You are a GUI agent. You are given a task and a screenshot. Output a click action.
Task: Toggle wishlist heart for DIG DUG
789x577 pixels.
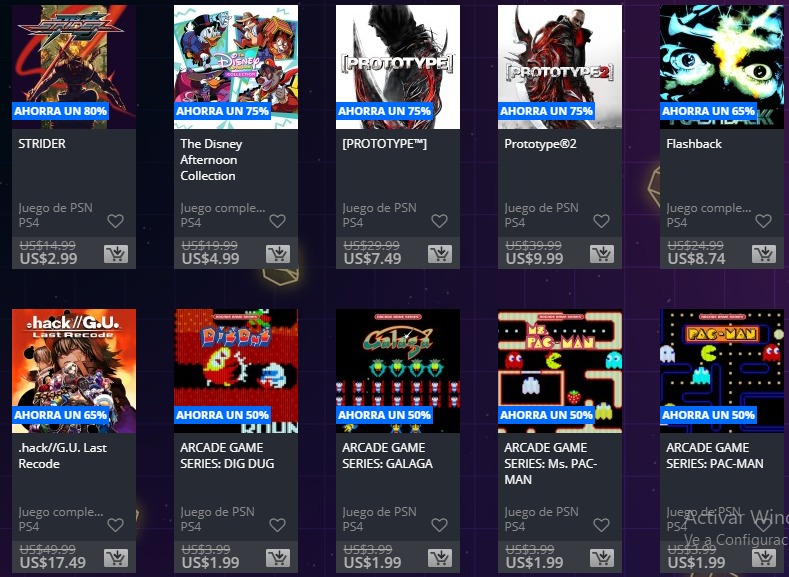(278, 525)
